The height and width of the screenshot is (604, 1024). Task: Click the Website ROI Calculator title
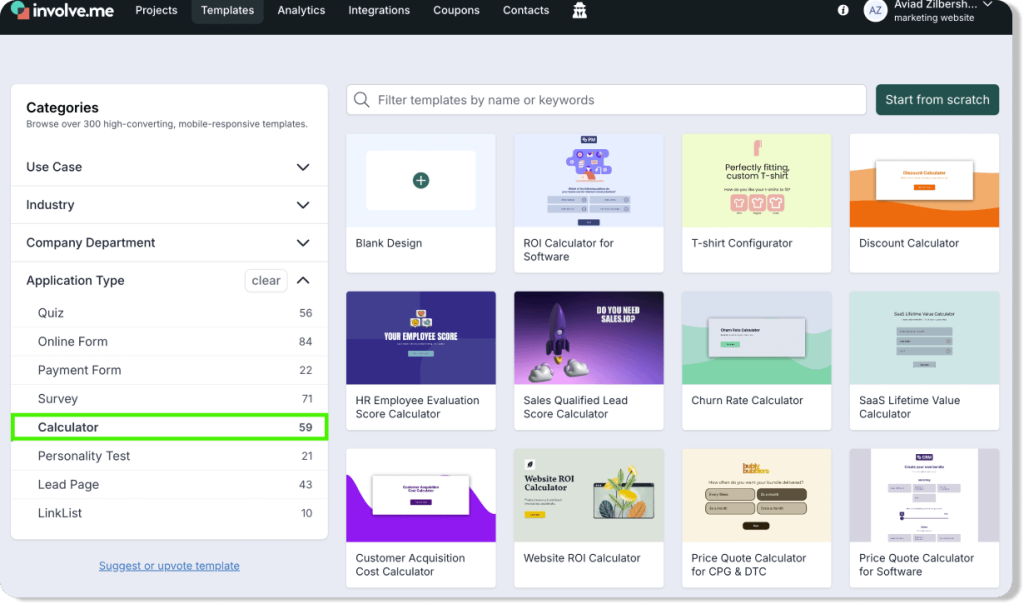581,558
